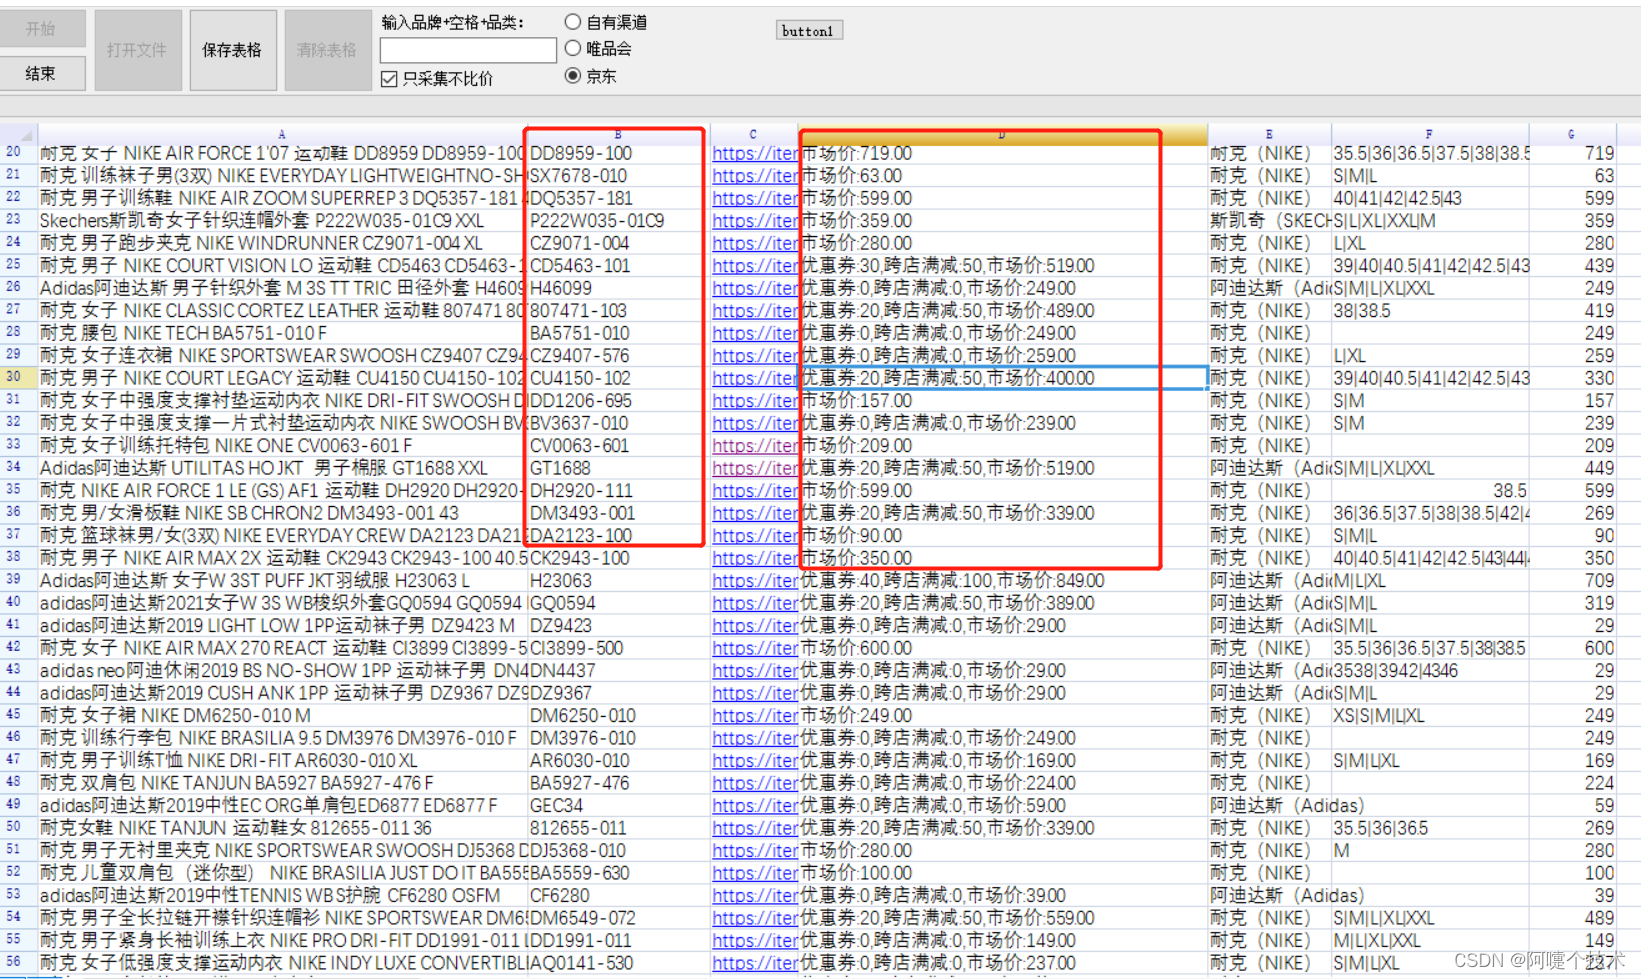Select the 京东 radio option
Screen dimensions: 1641x979
tap(591, 76)
